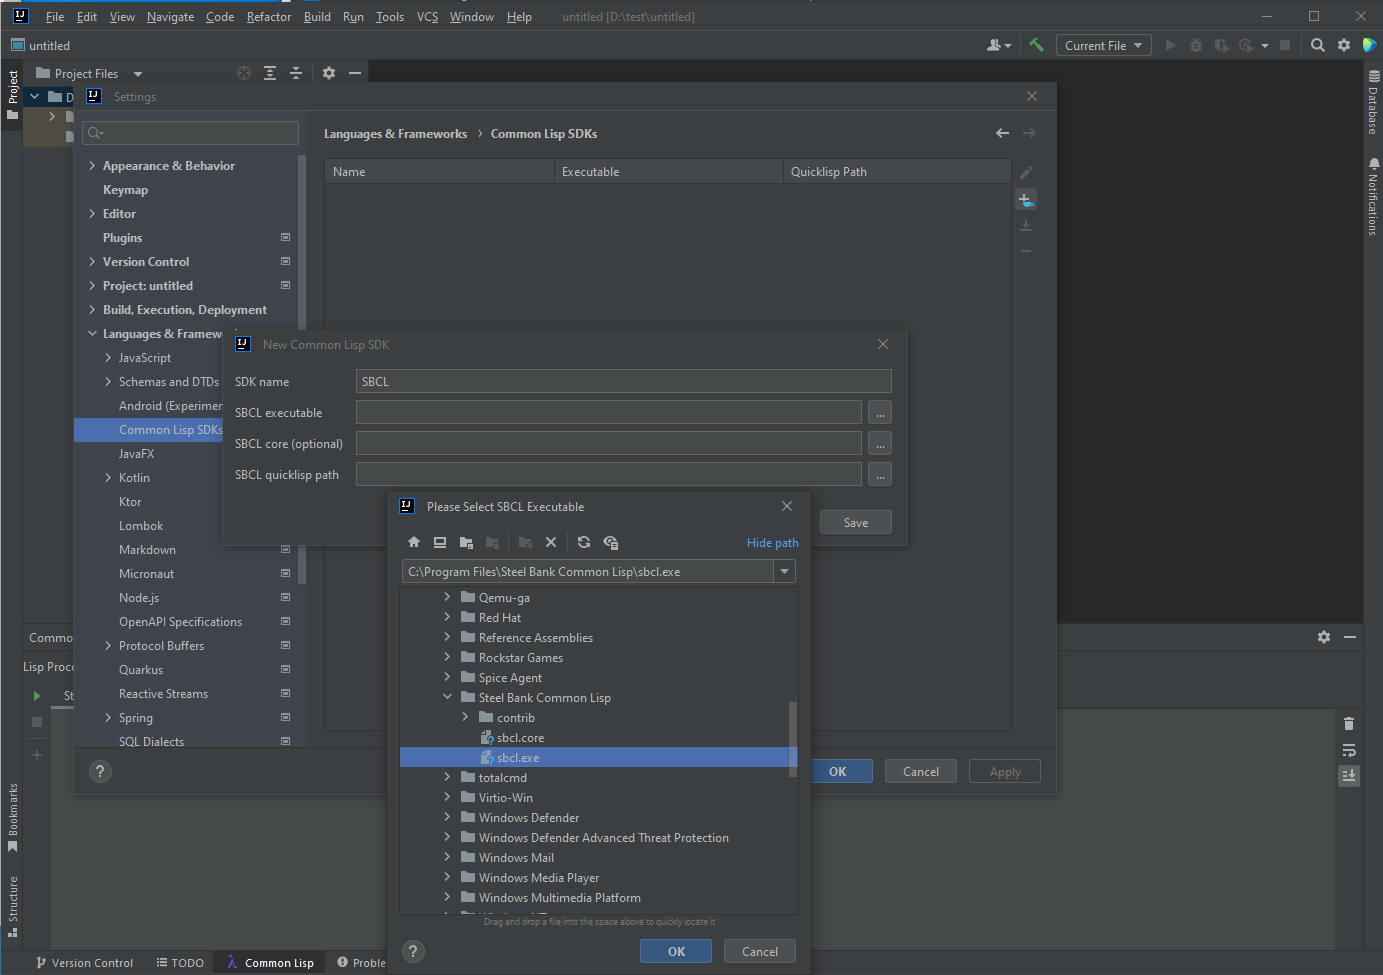Click the Delete X icon in chooser toolbar
The image size is (1383, 975).
coord(551,543)
